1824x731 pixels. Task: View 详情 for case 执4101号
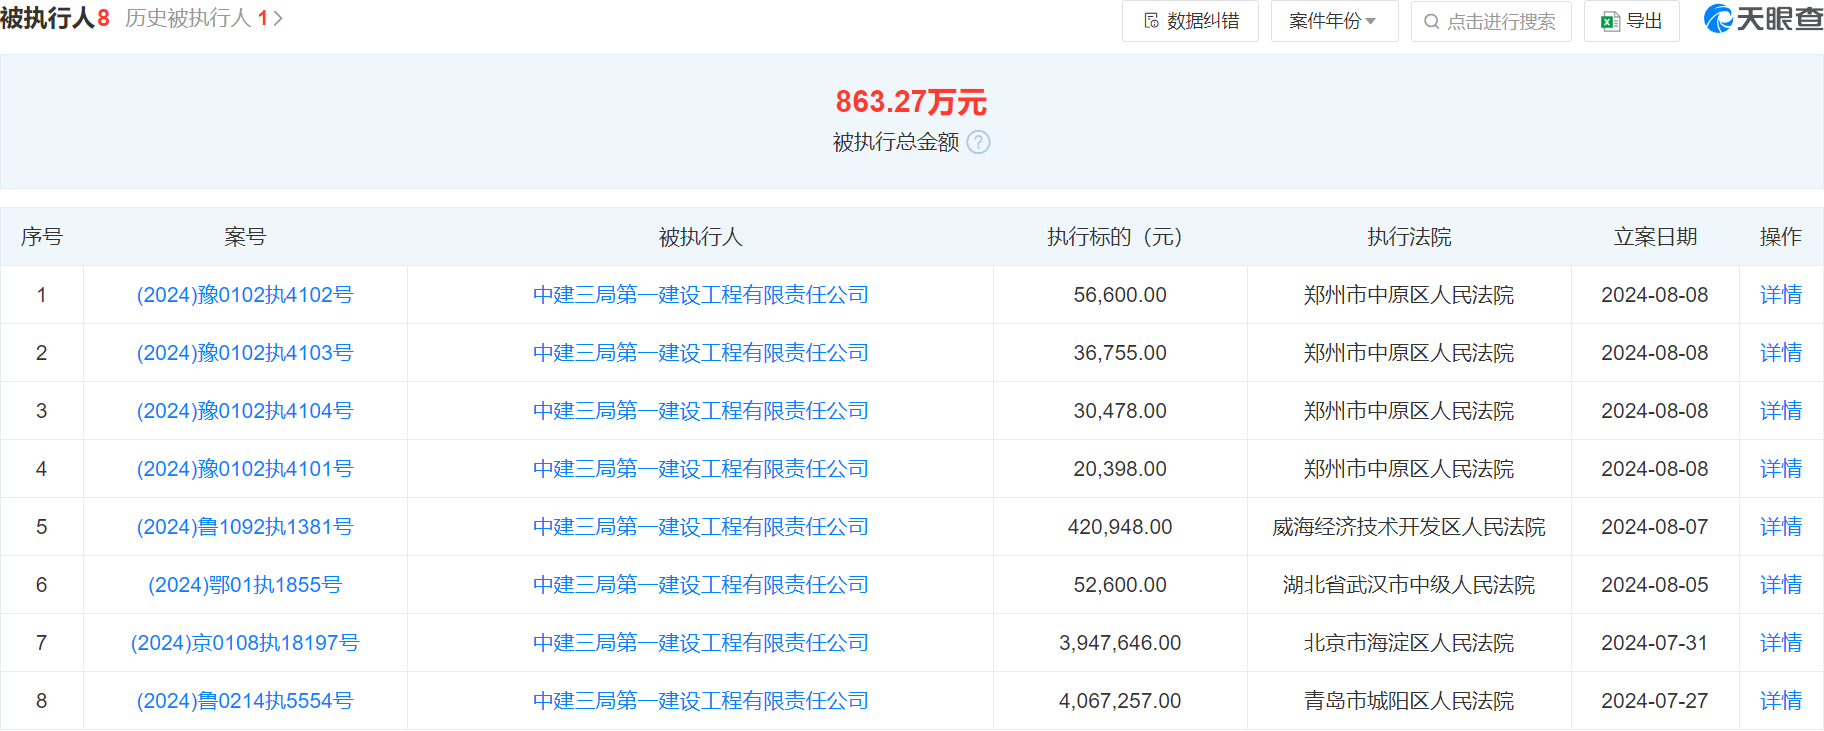pos(1781,469)
